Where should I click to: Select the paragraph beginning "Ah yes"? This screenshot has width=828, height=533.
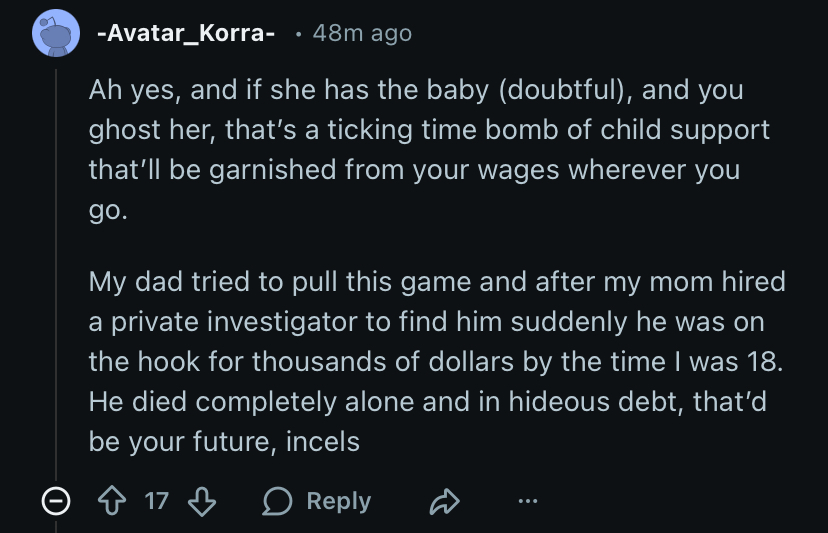pyautogui.click(x=415, y=149)
